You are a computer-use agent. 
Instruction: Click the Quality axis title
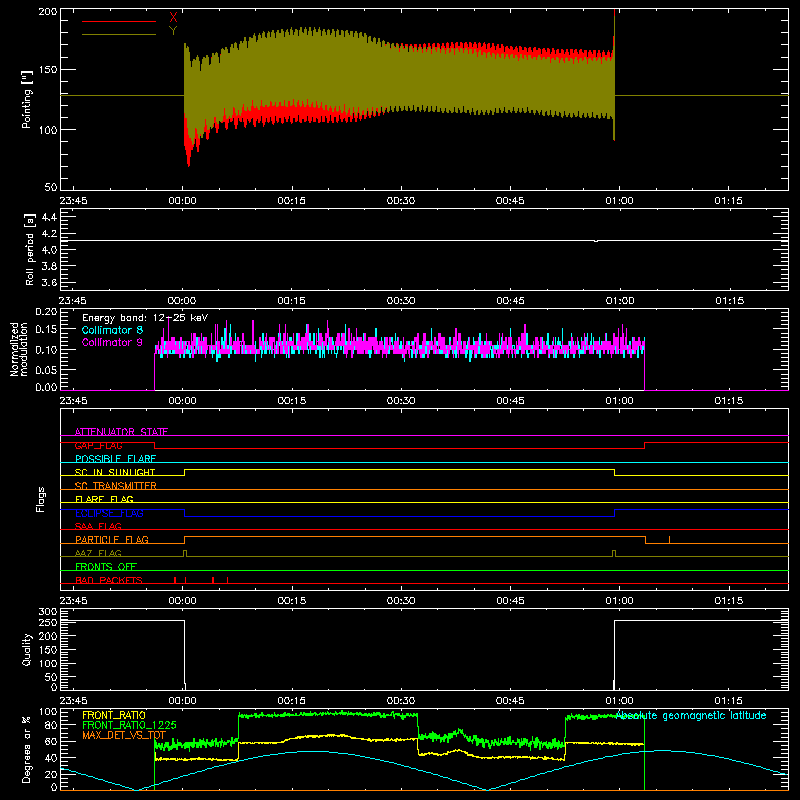[x=27, y=649]
